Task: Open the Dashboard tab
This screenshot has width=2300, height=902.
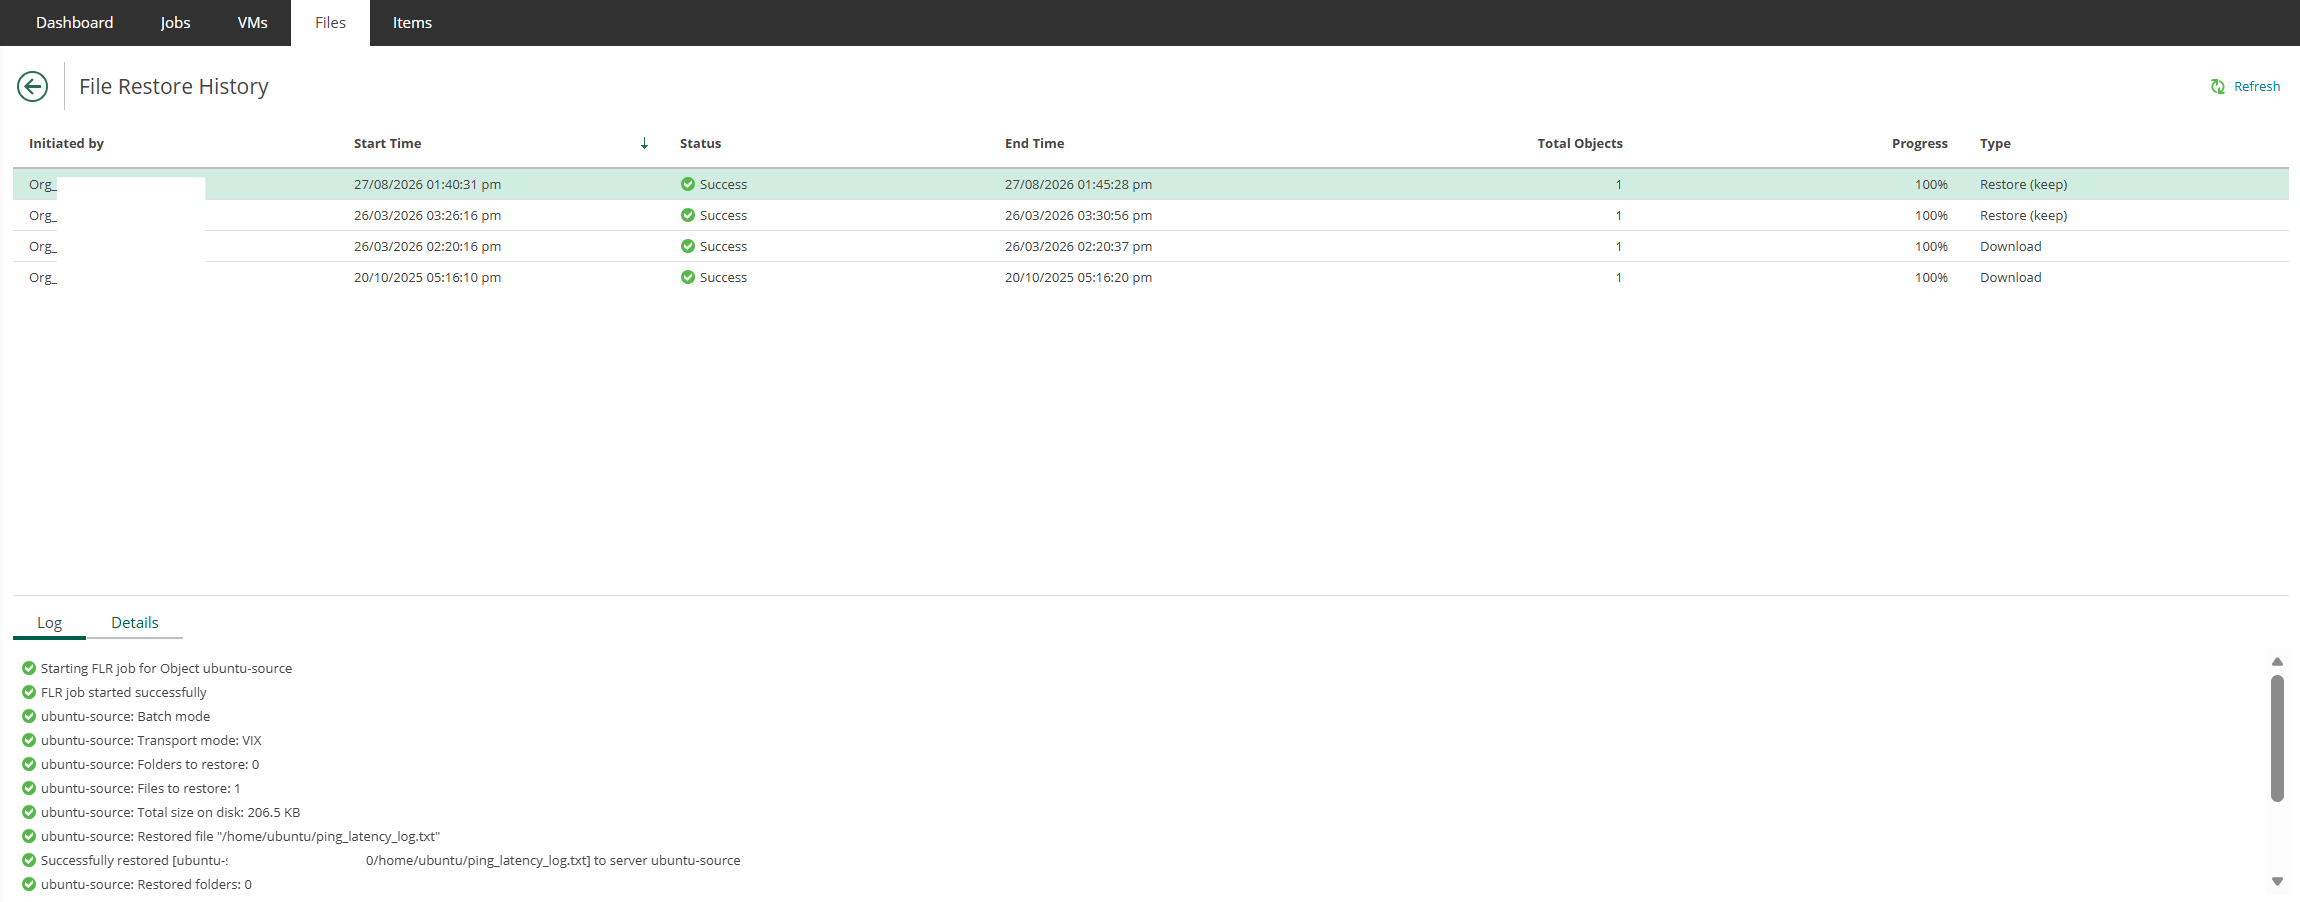Action: coord(74,23)
